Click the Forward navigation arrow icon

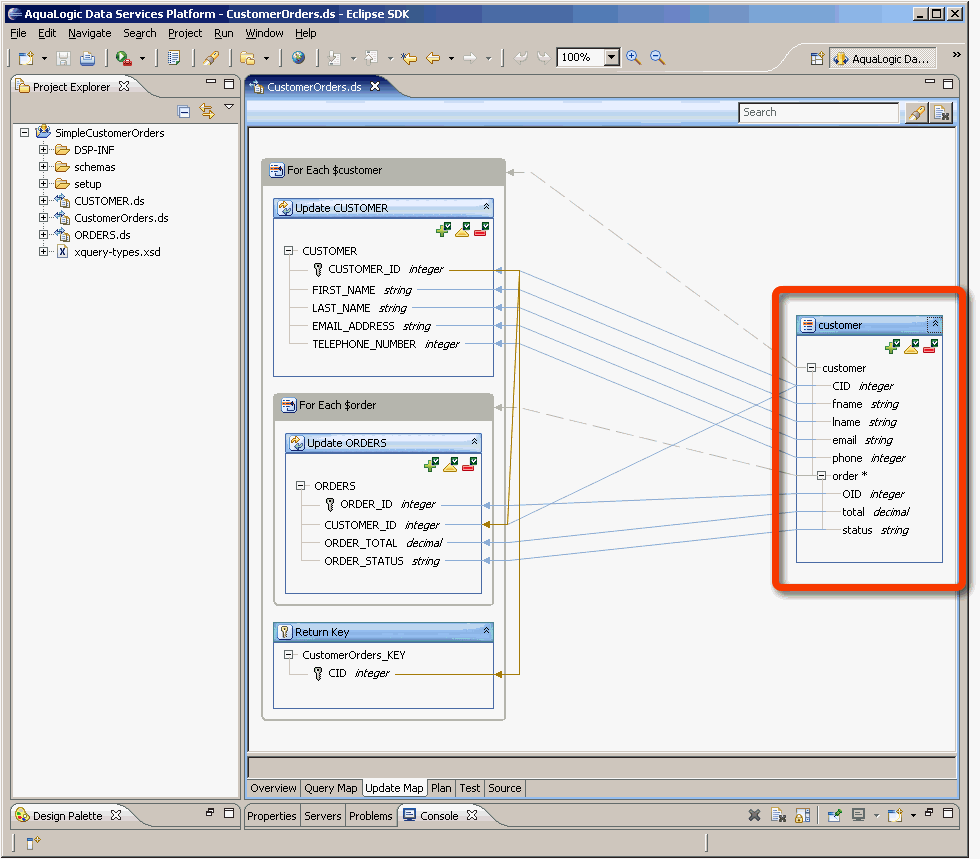click(469, 58)
